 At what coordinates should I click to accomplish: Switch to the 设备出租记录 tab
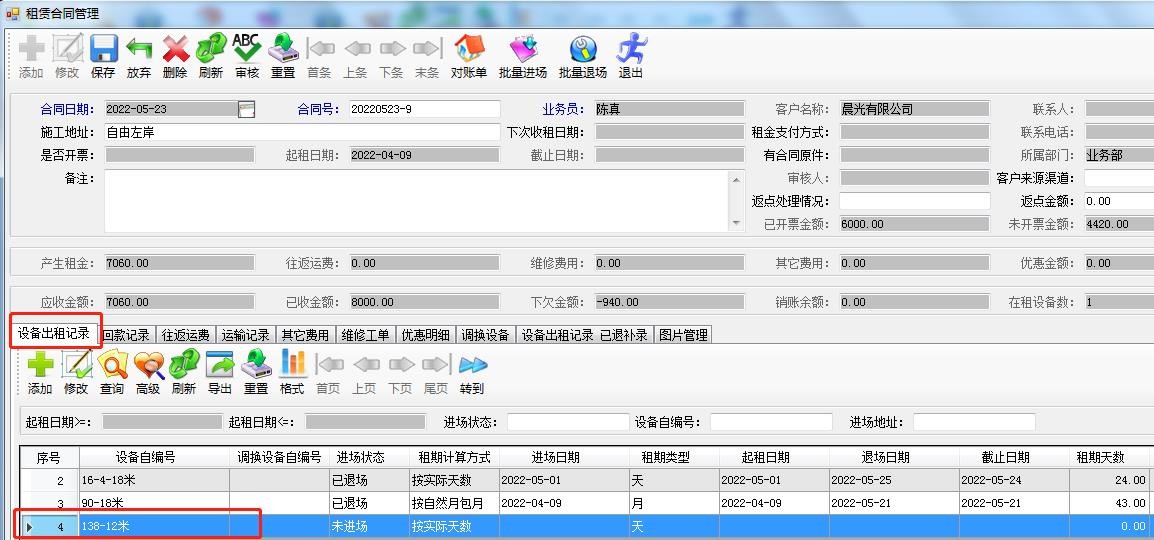(x=54, y=333)
